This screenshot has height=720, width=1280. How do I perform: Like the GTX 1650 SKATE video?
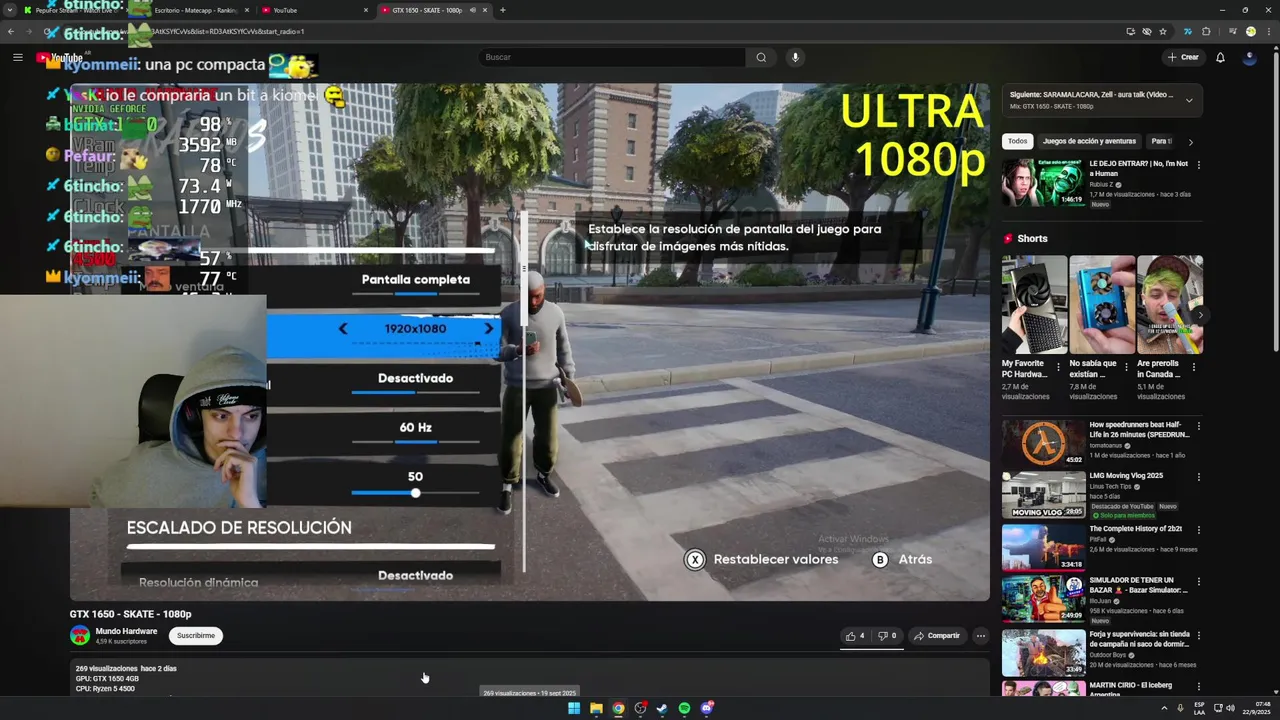pyautogui.click(x=855, y=636)
